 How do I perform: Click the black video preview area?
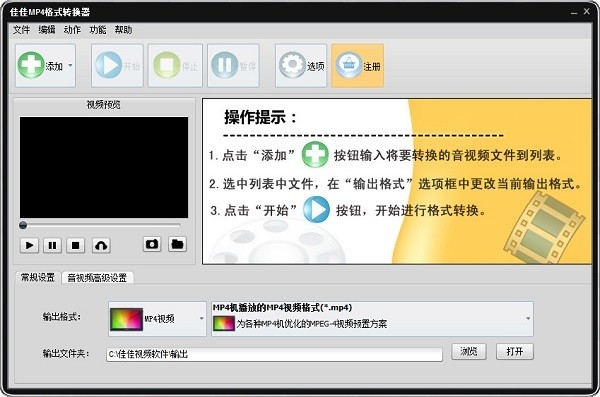pos(104,167)
